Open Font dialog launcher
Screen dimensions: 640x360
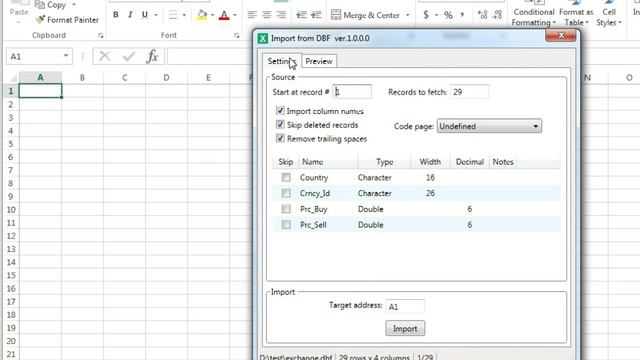(236, 36)
